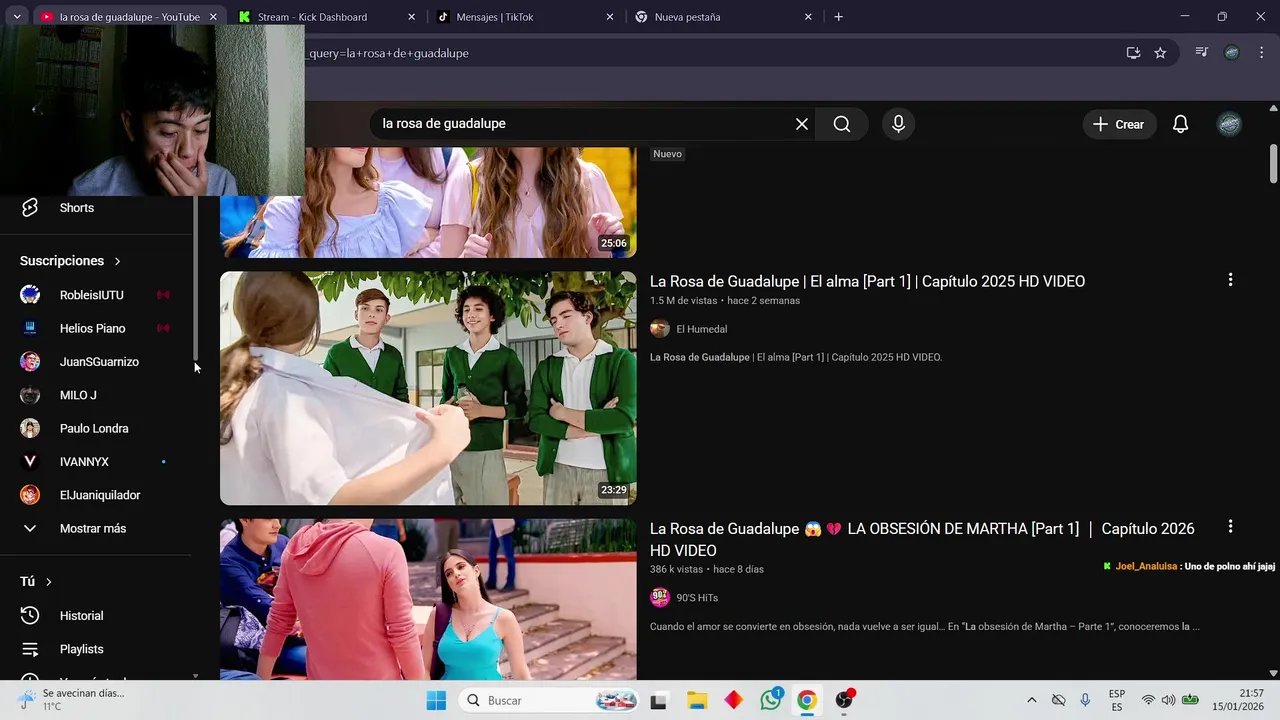Open the weather widget

click(x=72, y=700)
